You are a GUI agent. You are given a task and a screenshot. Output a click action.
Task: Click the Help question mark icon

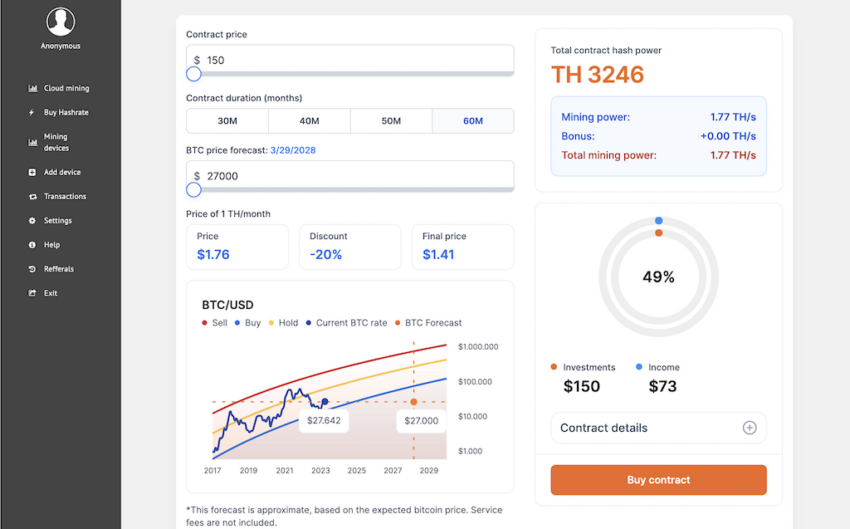[x=33, y=245]
